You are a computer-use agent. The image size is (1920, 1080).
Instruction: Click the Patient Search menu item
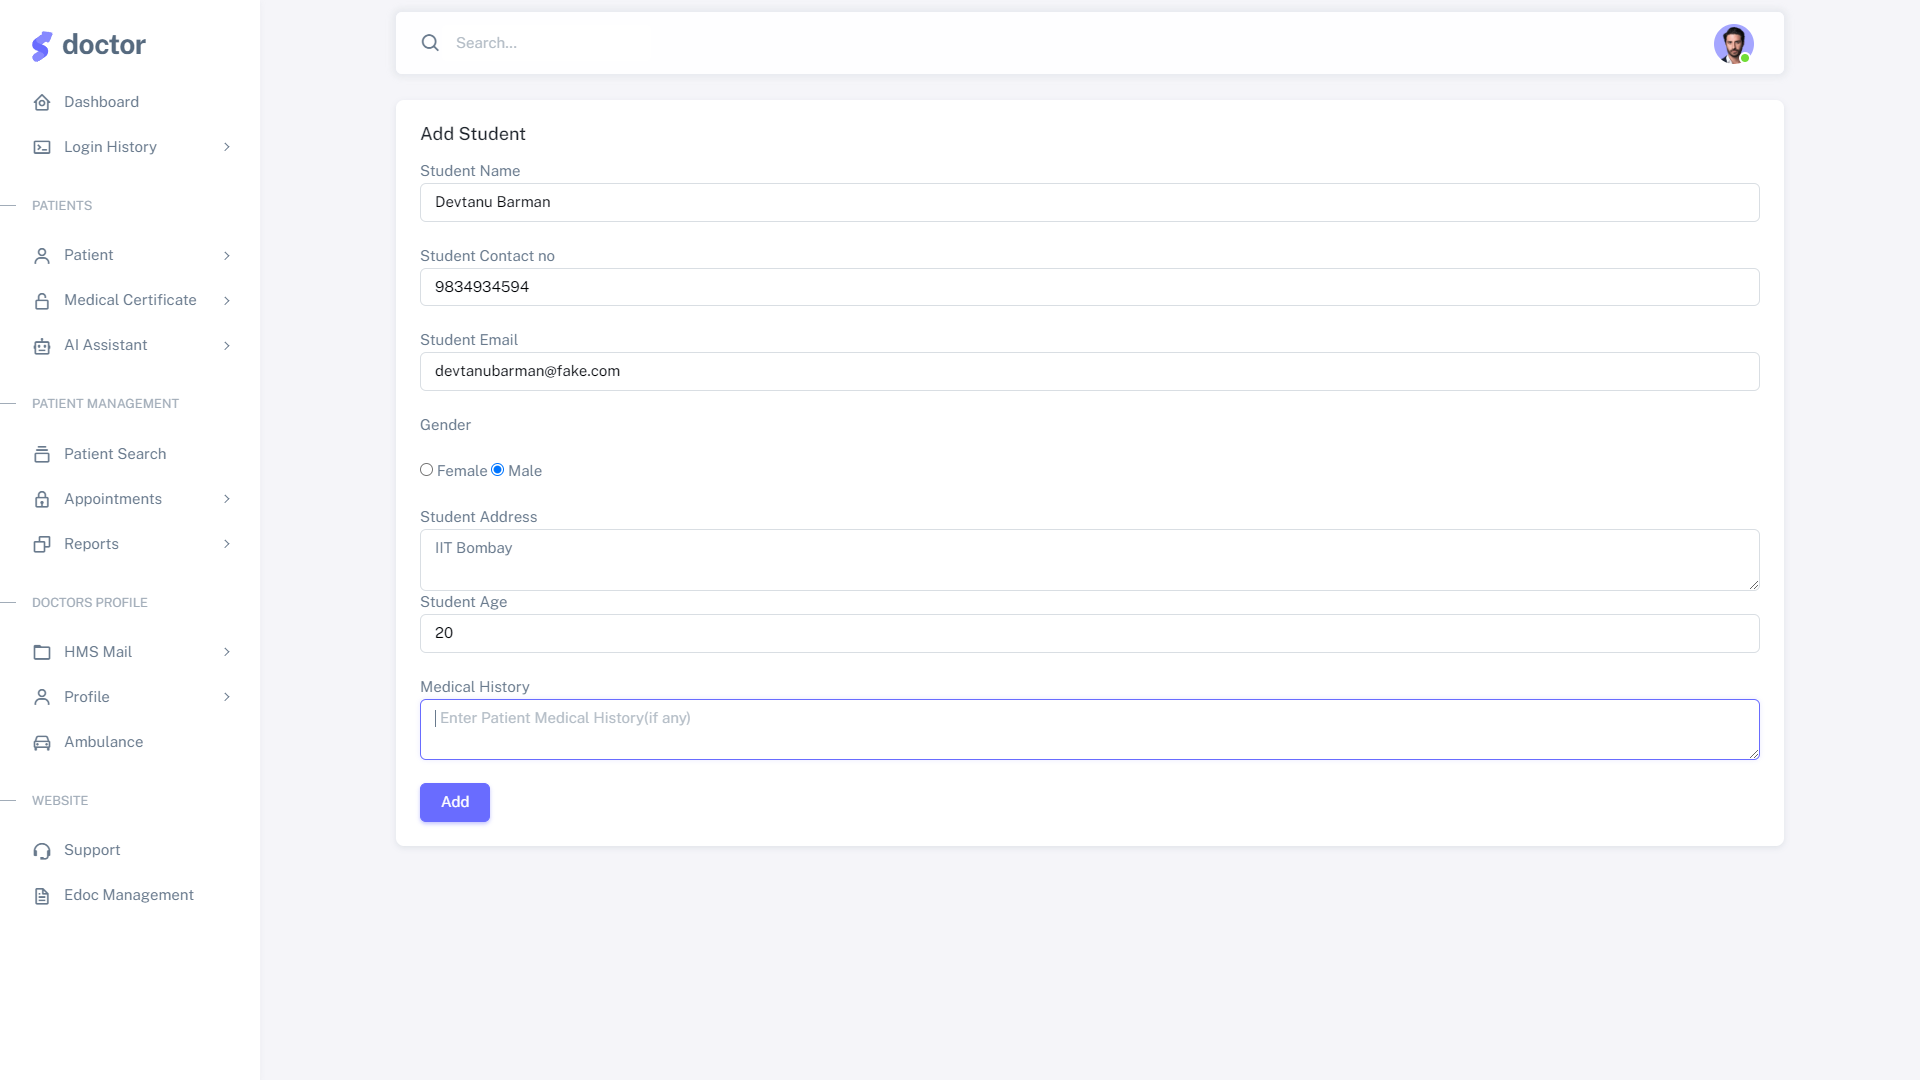[x=115, y=454]
